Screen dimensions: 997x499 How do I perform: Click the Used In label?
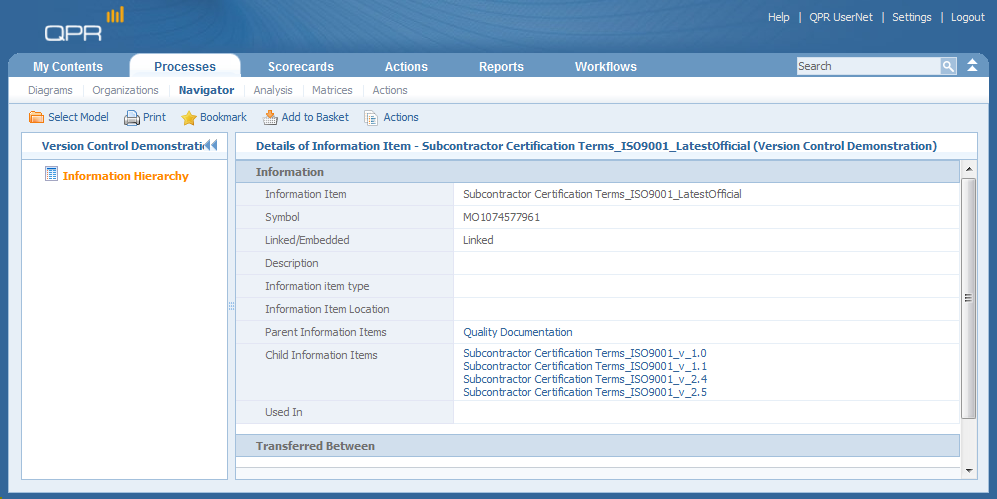(284, 412)
